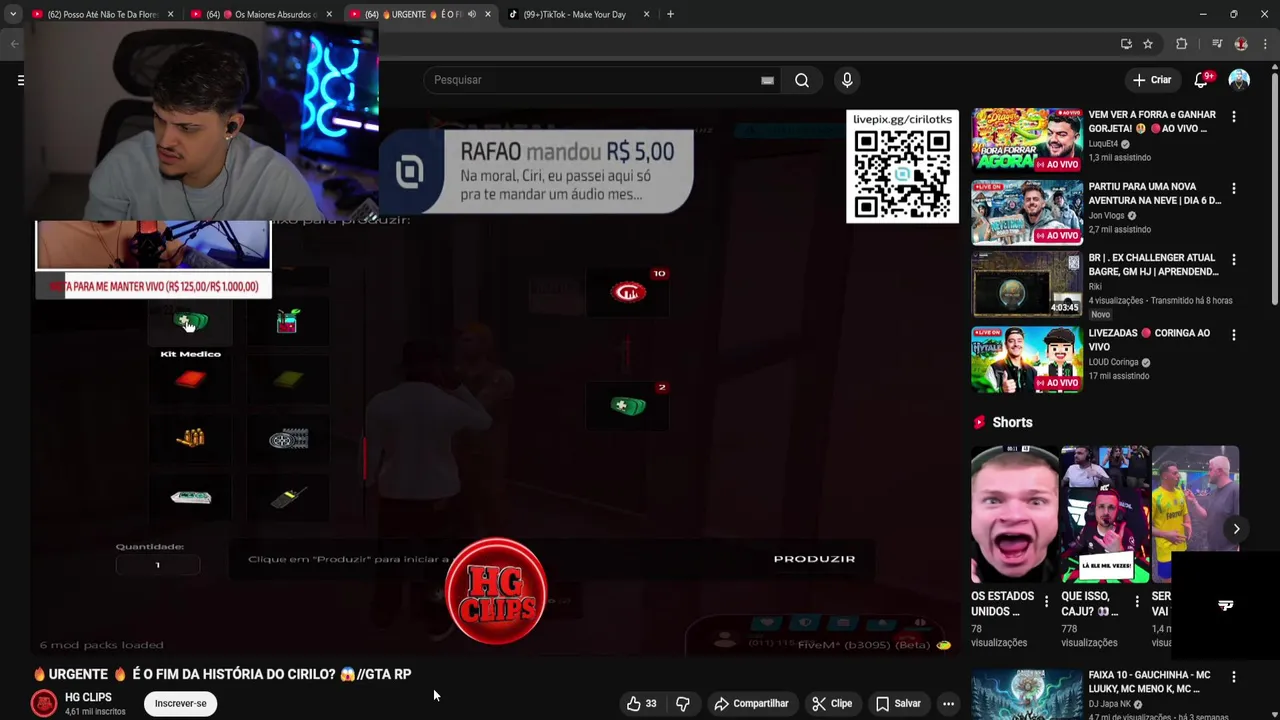Open the 'VEM VER A FORRA' live thumbnail
1280x720 pixels.
tap(1027, 140)
